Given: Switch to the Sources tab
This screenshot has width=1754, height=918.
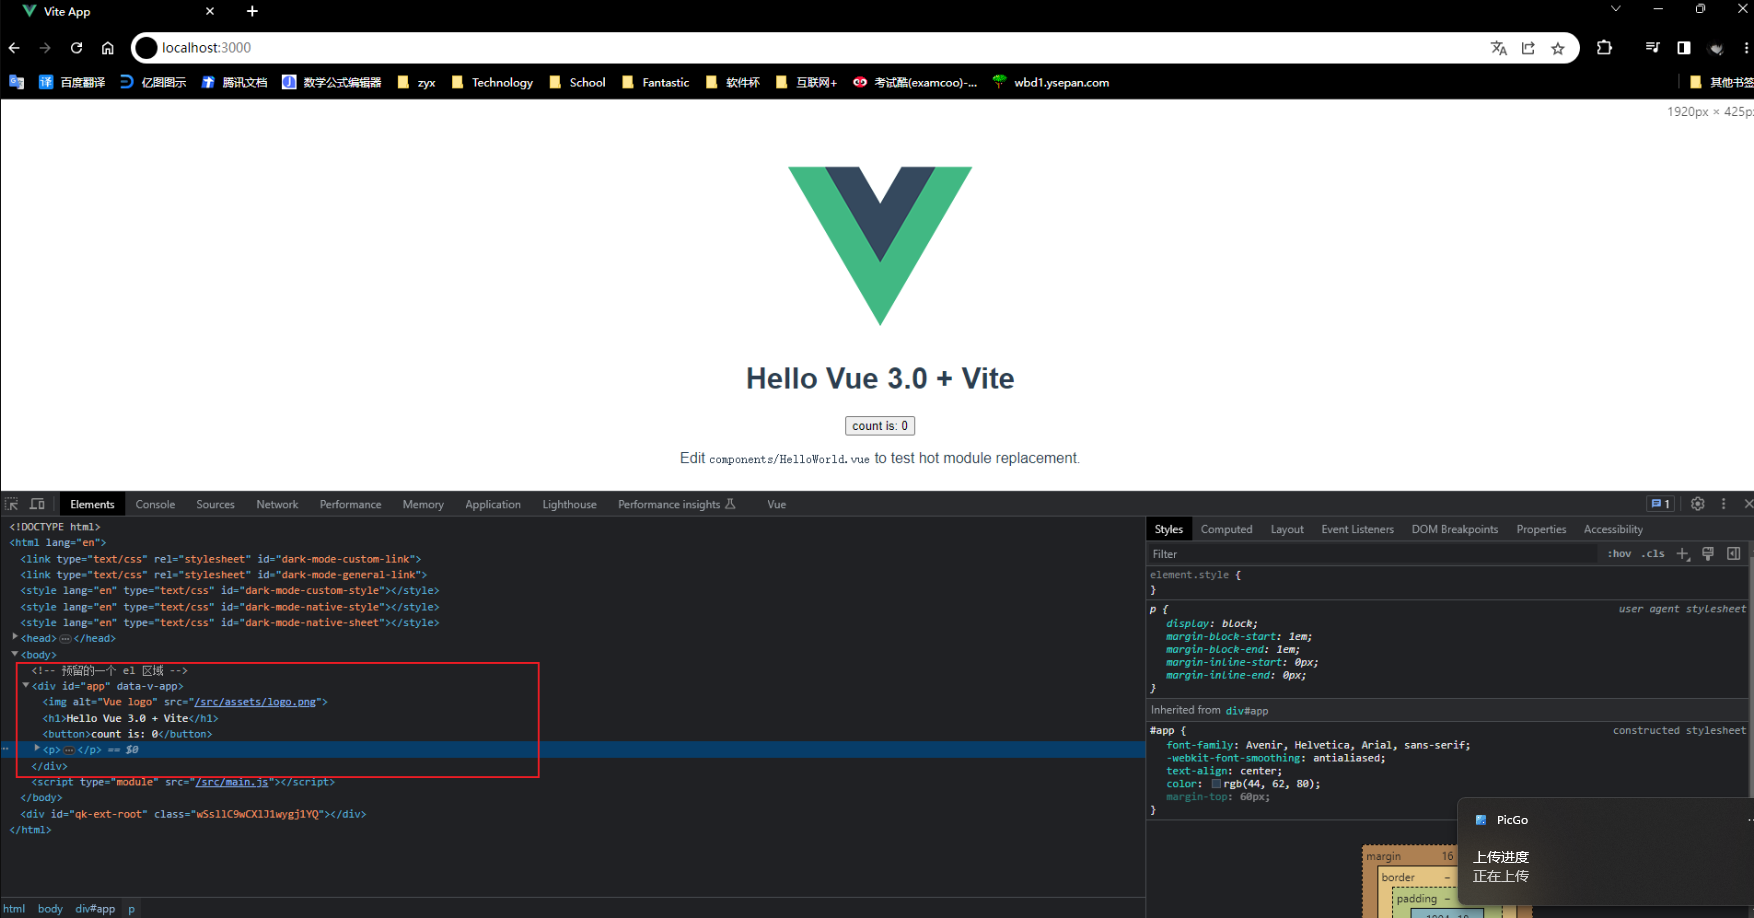Looking at the screenshot, I should coord(215,504).
